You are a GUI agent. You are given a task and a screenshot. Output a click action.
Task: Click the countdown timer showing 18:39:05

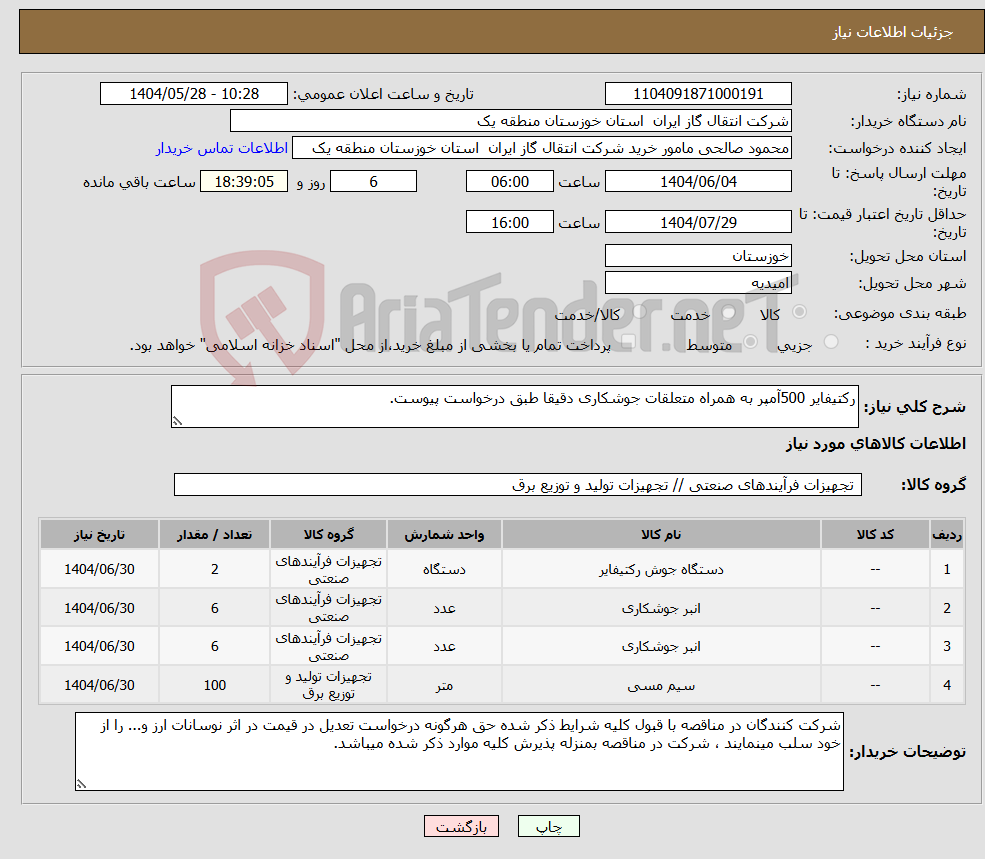(244, 181)
